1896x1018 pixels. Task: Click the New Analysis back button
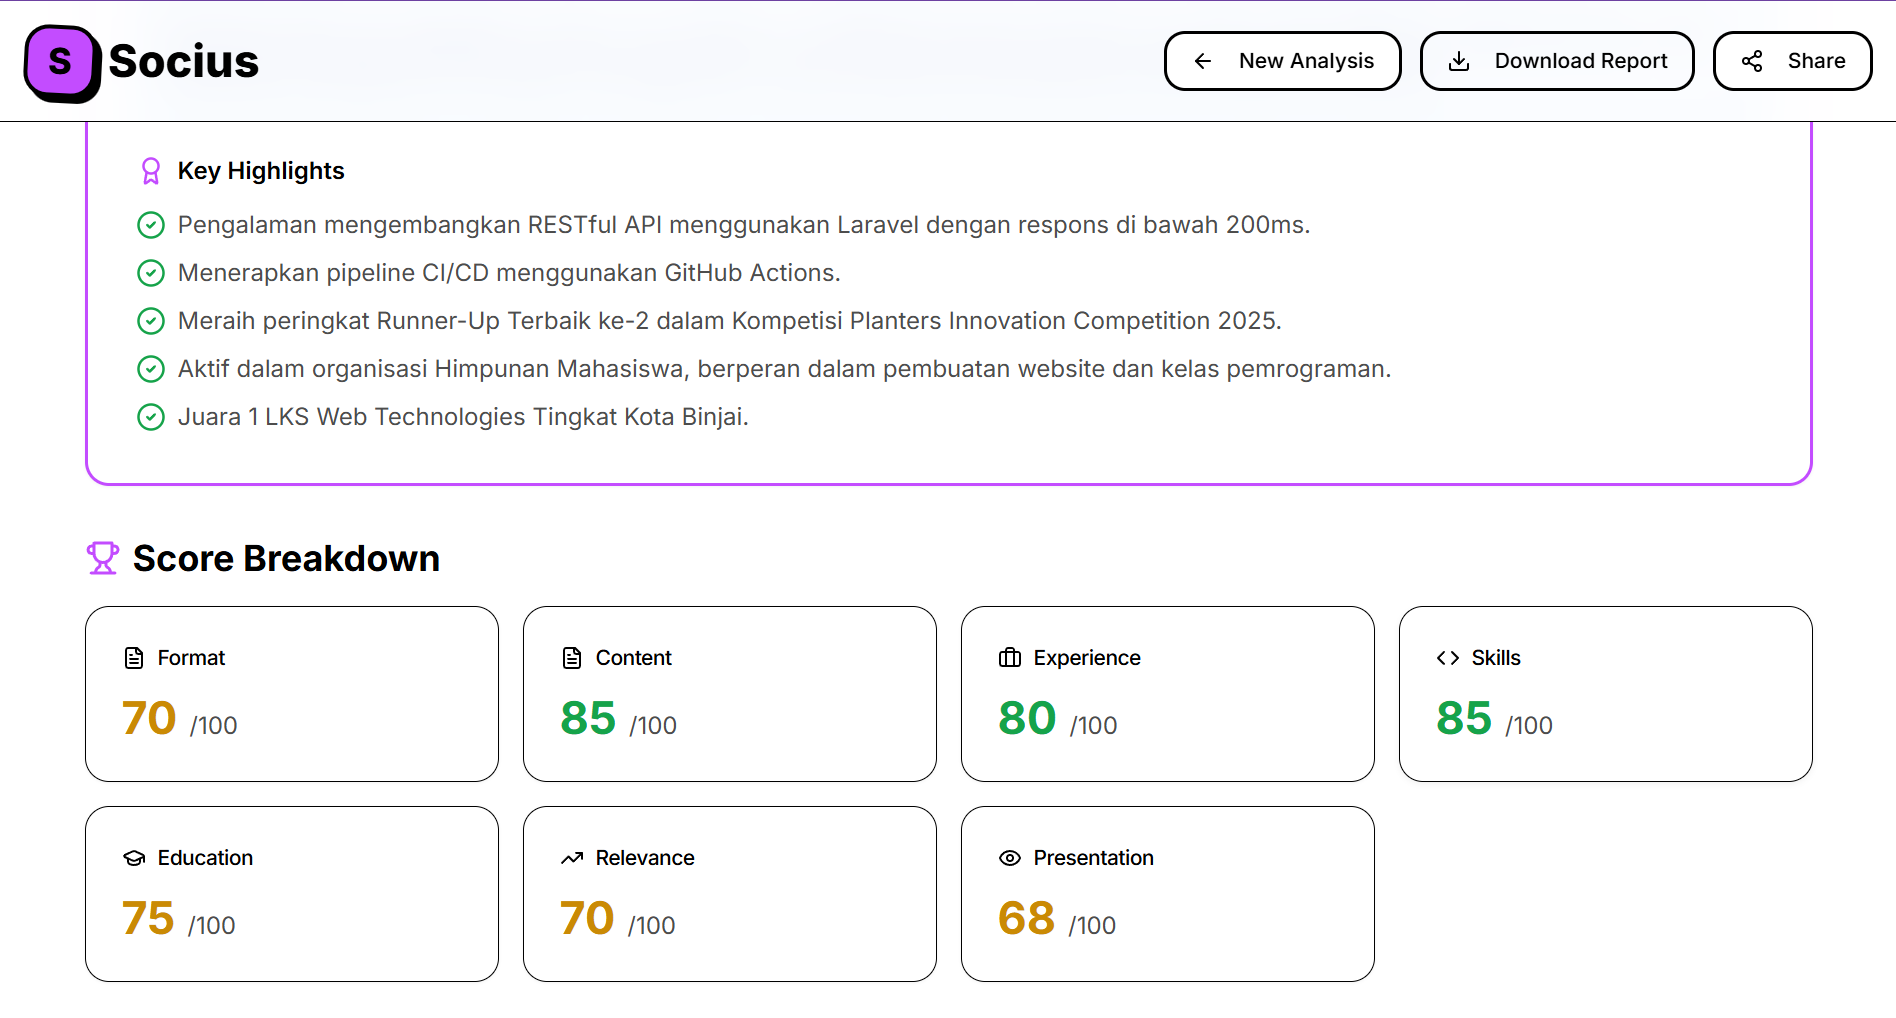coord(1282,61)
